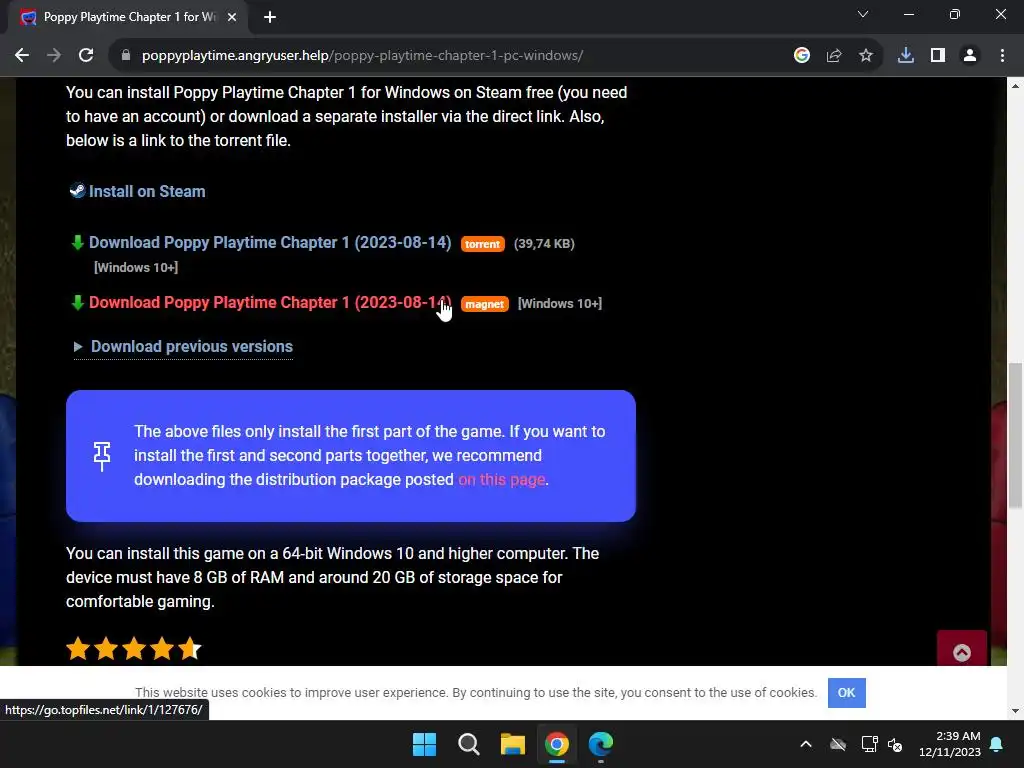Viewport: 1024px width, 768px height.
Task: Toggle the Chrome side panel
Action: click(938, 56)
